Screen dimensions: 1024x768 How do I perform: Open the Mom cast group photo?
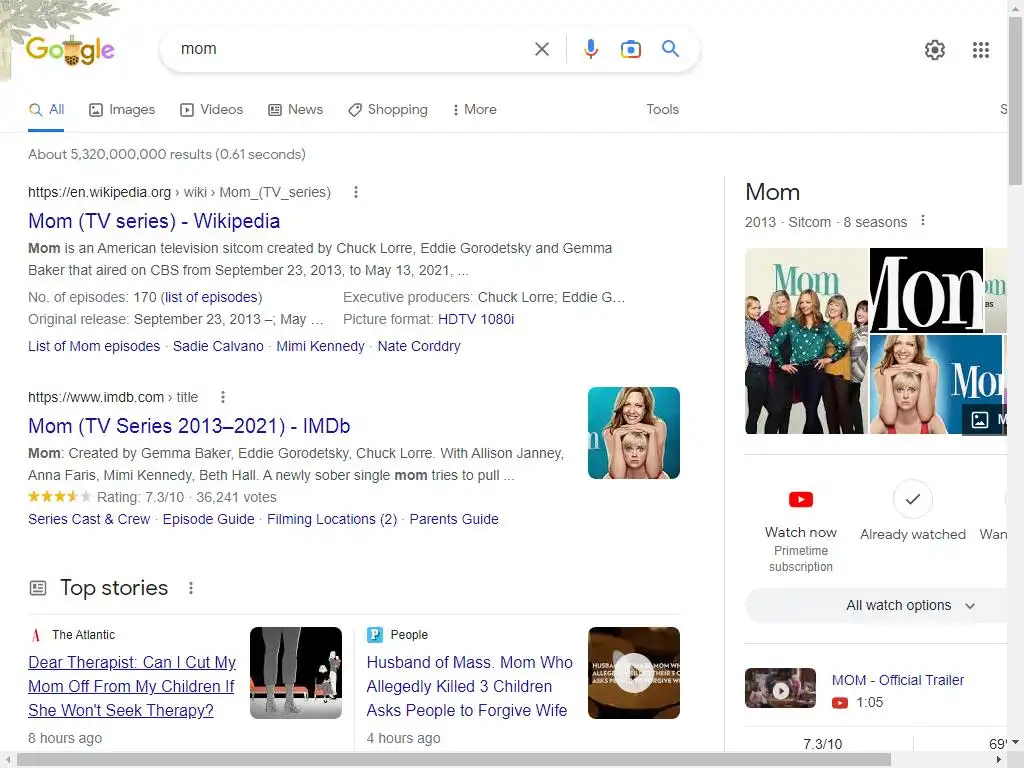807,341
